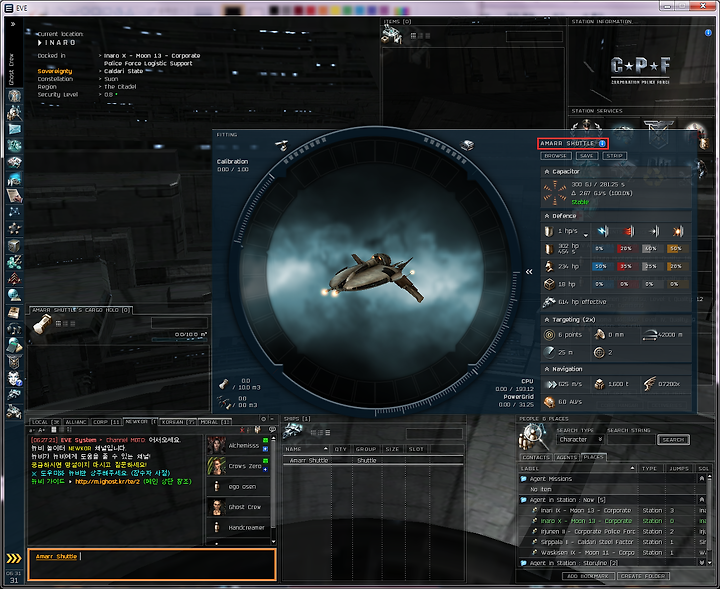Click the People & Places magnifier icon
The width and height of the screenshot is (720, 589).
(533, 438)
